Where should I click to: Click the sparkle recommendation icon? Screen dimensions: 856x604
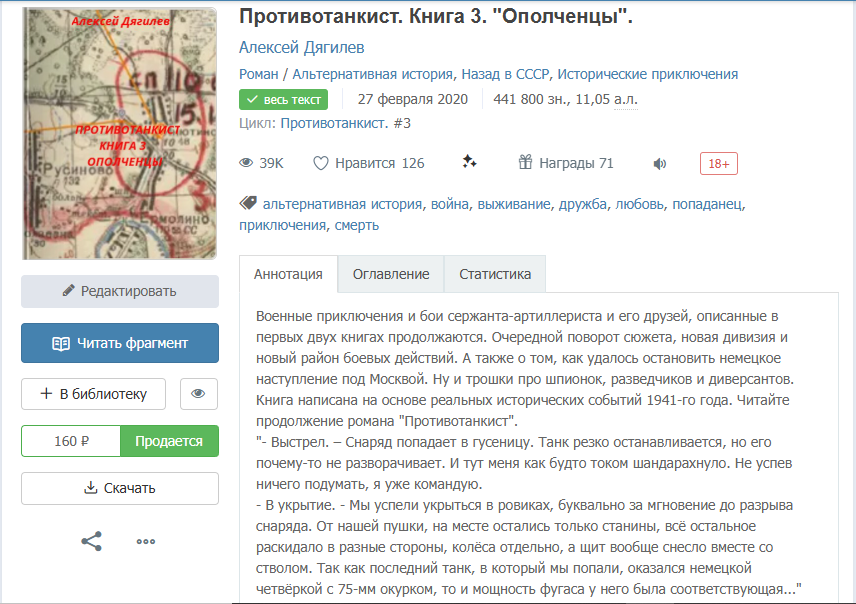[469, 162]
